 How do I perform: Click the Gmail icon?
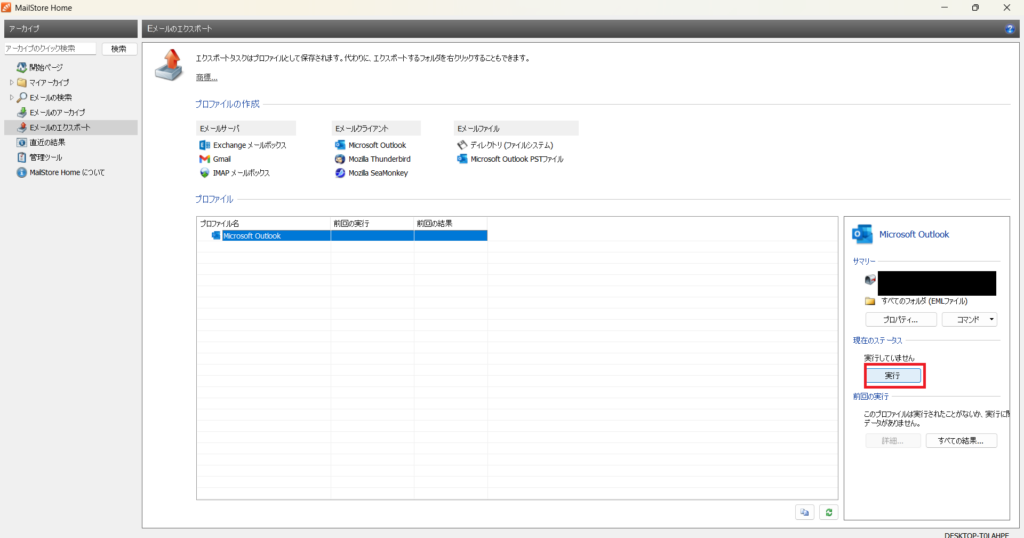(x=204, y=159)
